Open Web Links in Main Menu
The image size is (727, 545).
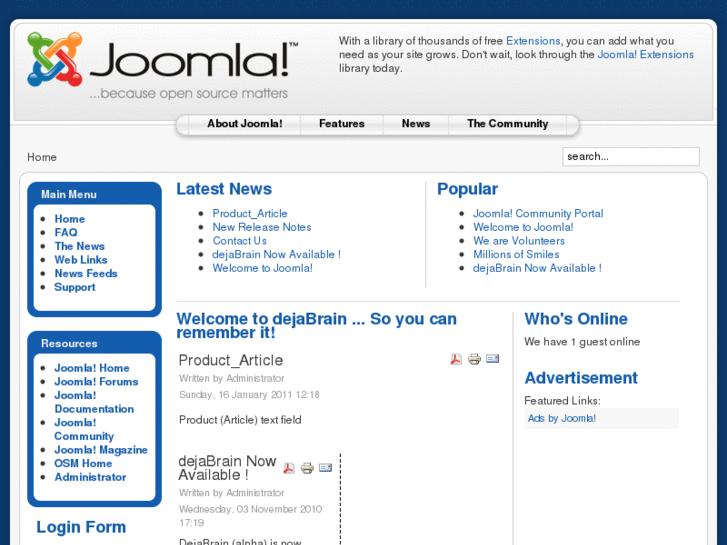81,260
